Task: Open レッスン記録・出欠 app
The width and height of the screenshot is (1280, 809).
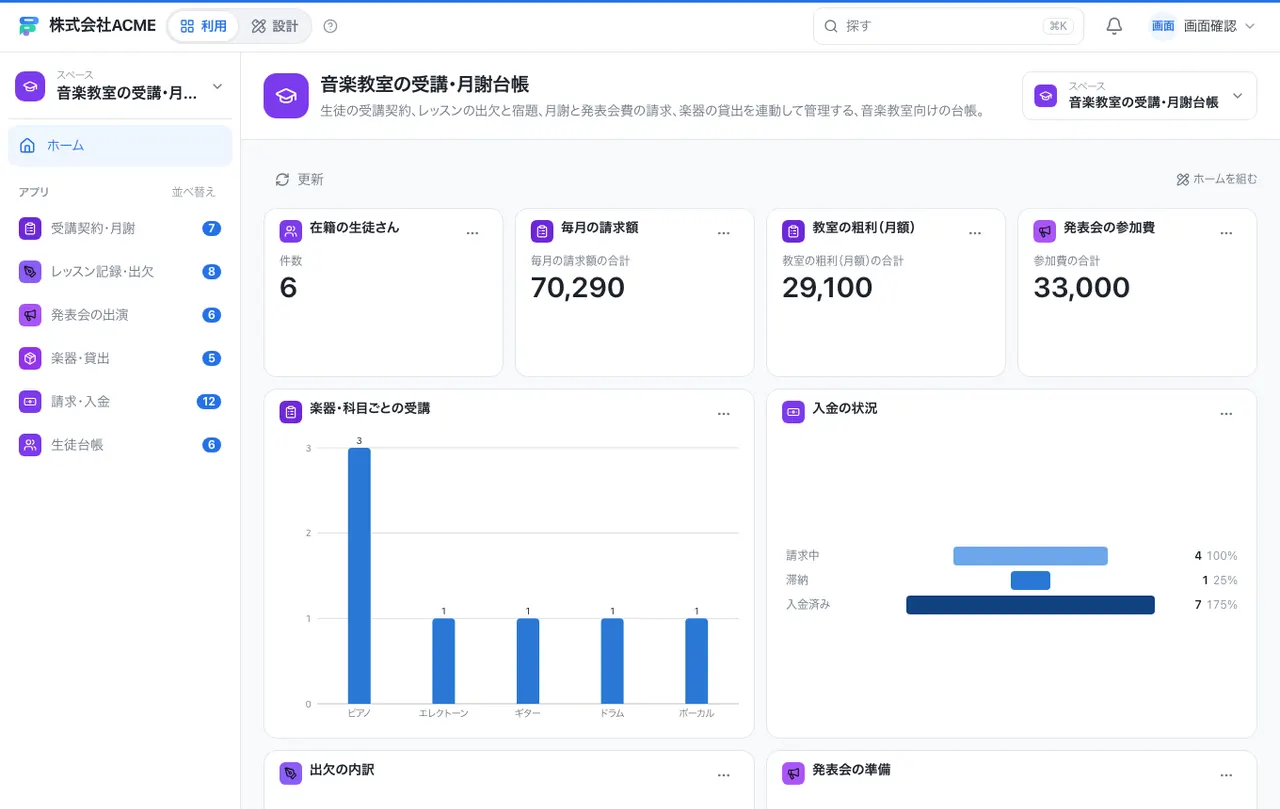Action: [x=120, y=271]
